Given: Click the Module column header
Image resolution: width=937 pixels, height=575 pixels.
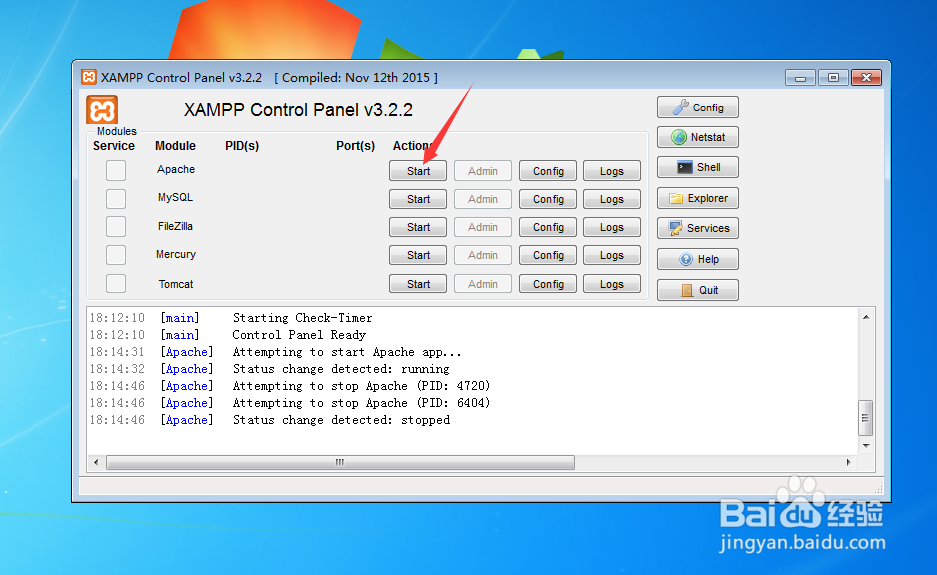Looking at the screenshot, I should tap(175, 146).
